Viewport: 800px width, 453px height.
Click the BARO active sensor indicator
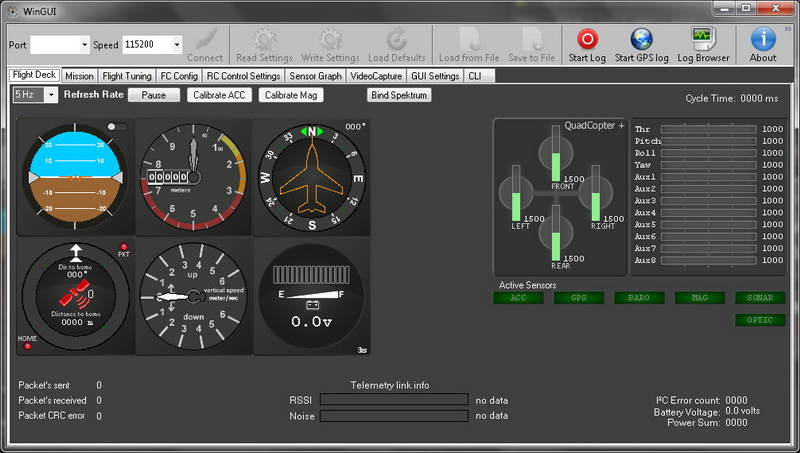pos(639,298)
